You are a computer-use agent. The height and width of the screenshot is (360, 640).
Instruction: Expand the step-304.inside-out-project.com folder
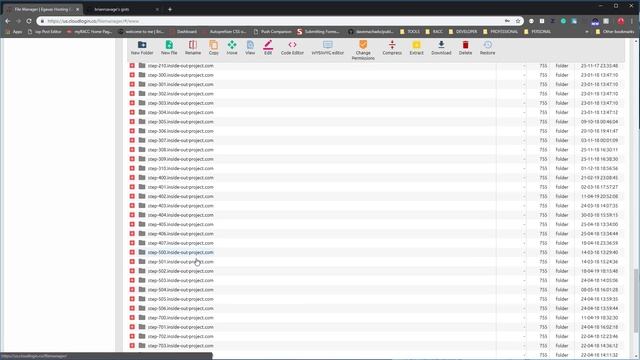(x=132, y=112)
